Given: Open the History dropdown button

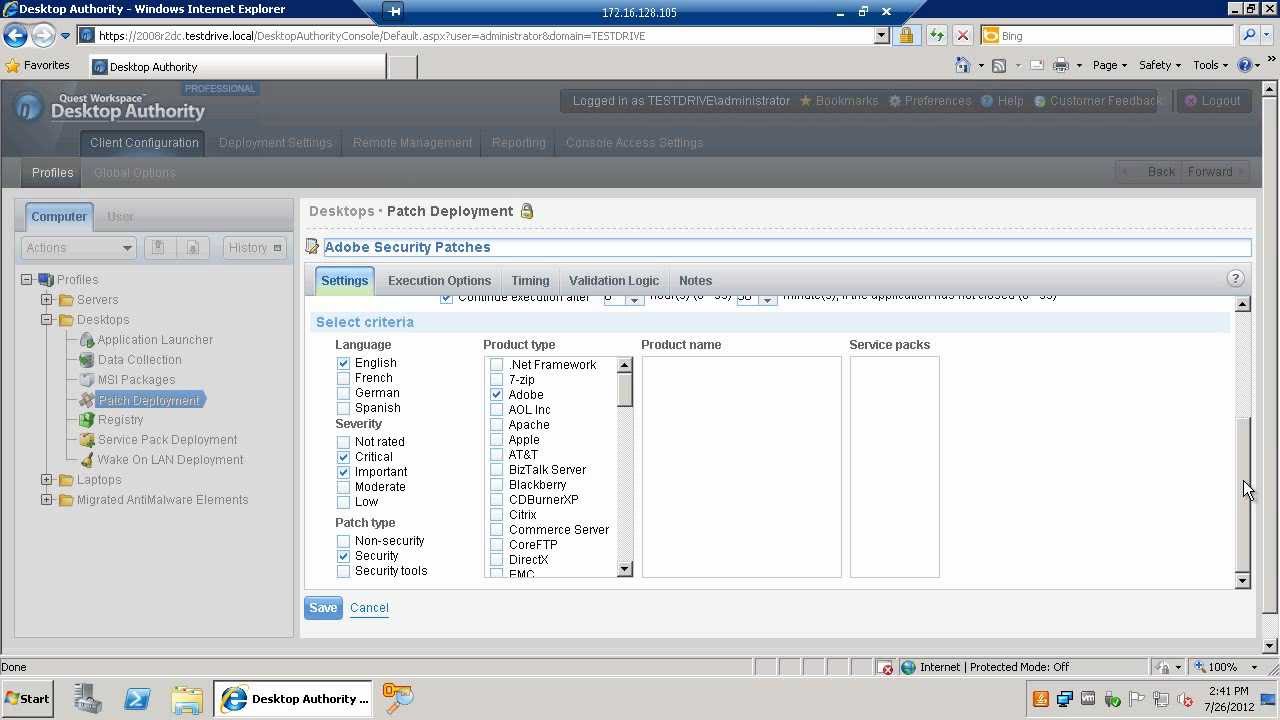Looking at the screenshot, I should click(x=255, y=248).
